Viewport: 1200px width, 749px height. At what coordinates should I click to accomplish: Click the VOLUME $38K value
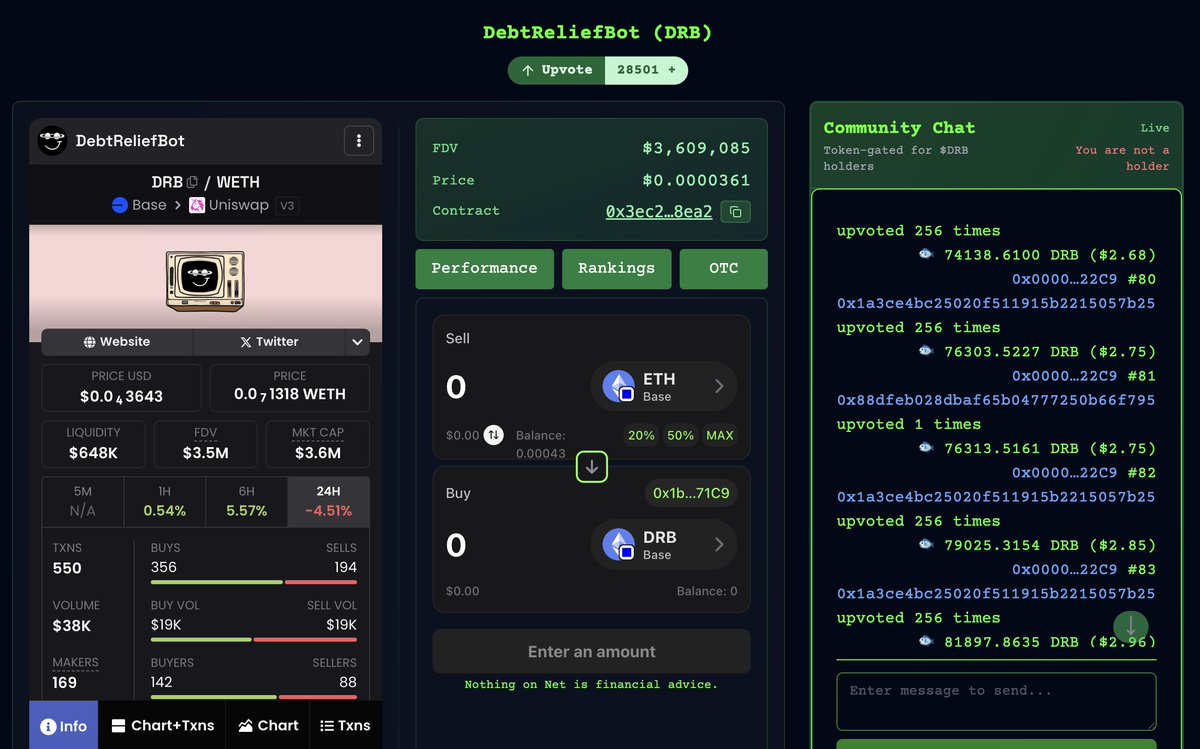coord(73,626)
